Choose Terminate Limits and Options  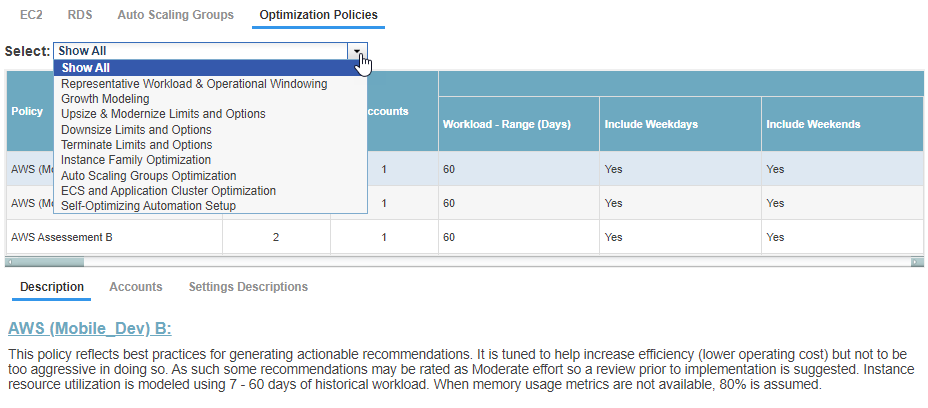click(x=136, y=145)
